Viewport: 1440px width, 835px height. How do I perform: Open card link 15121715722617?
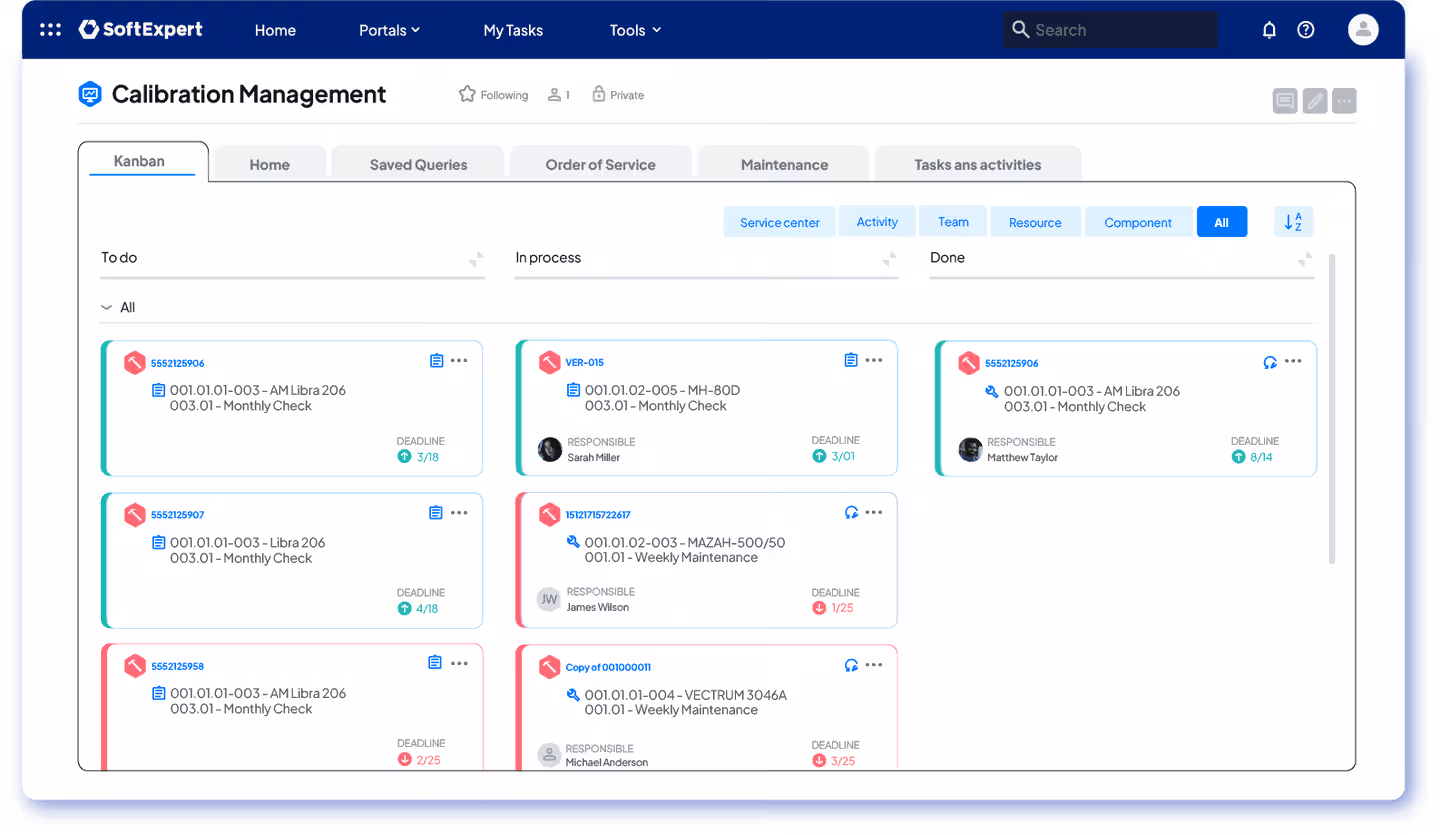[598, 515]
